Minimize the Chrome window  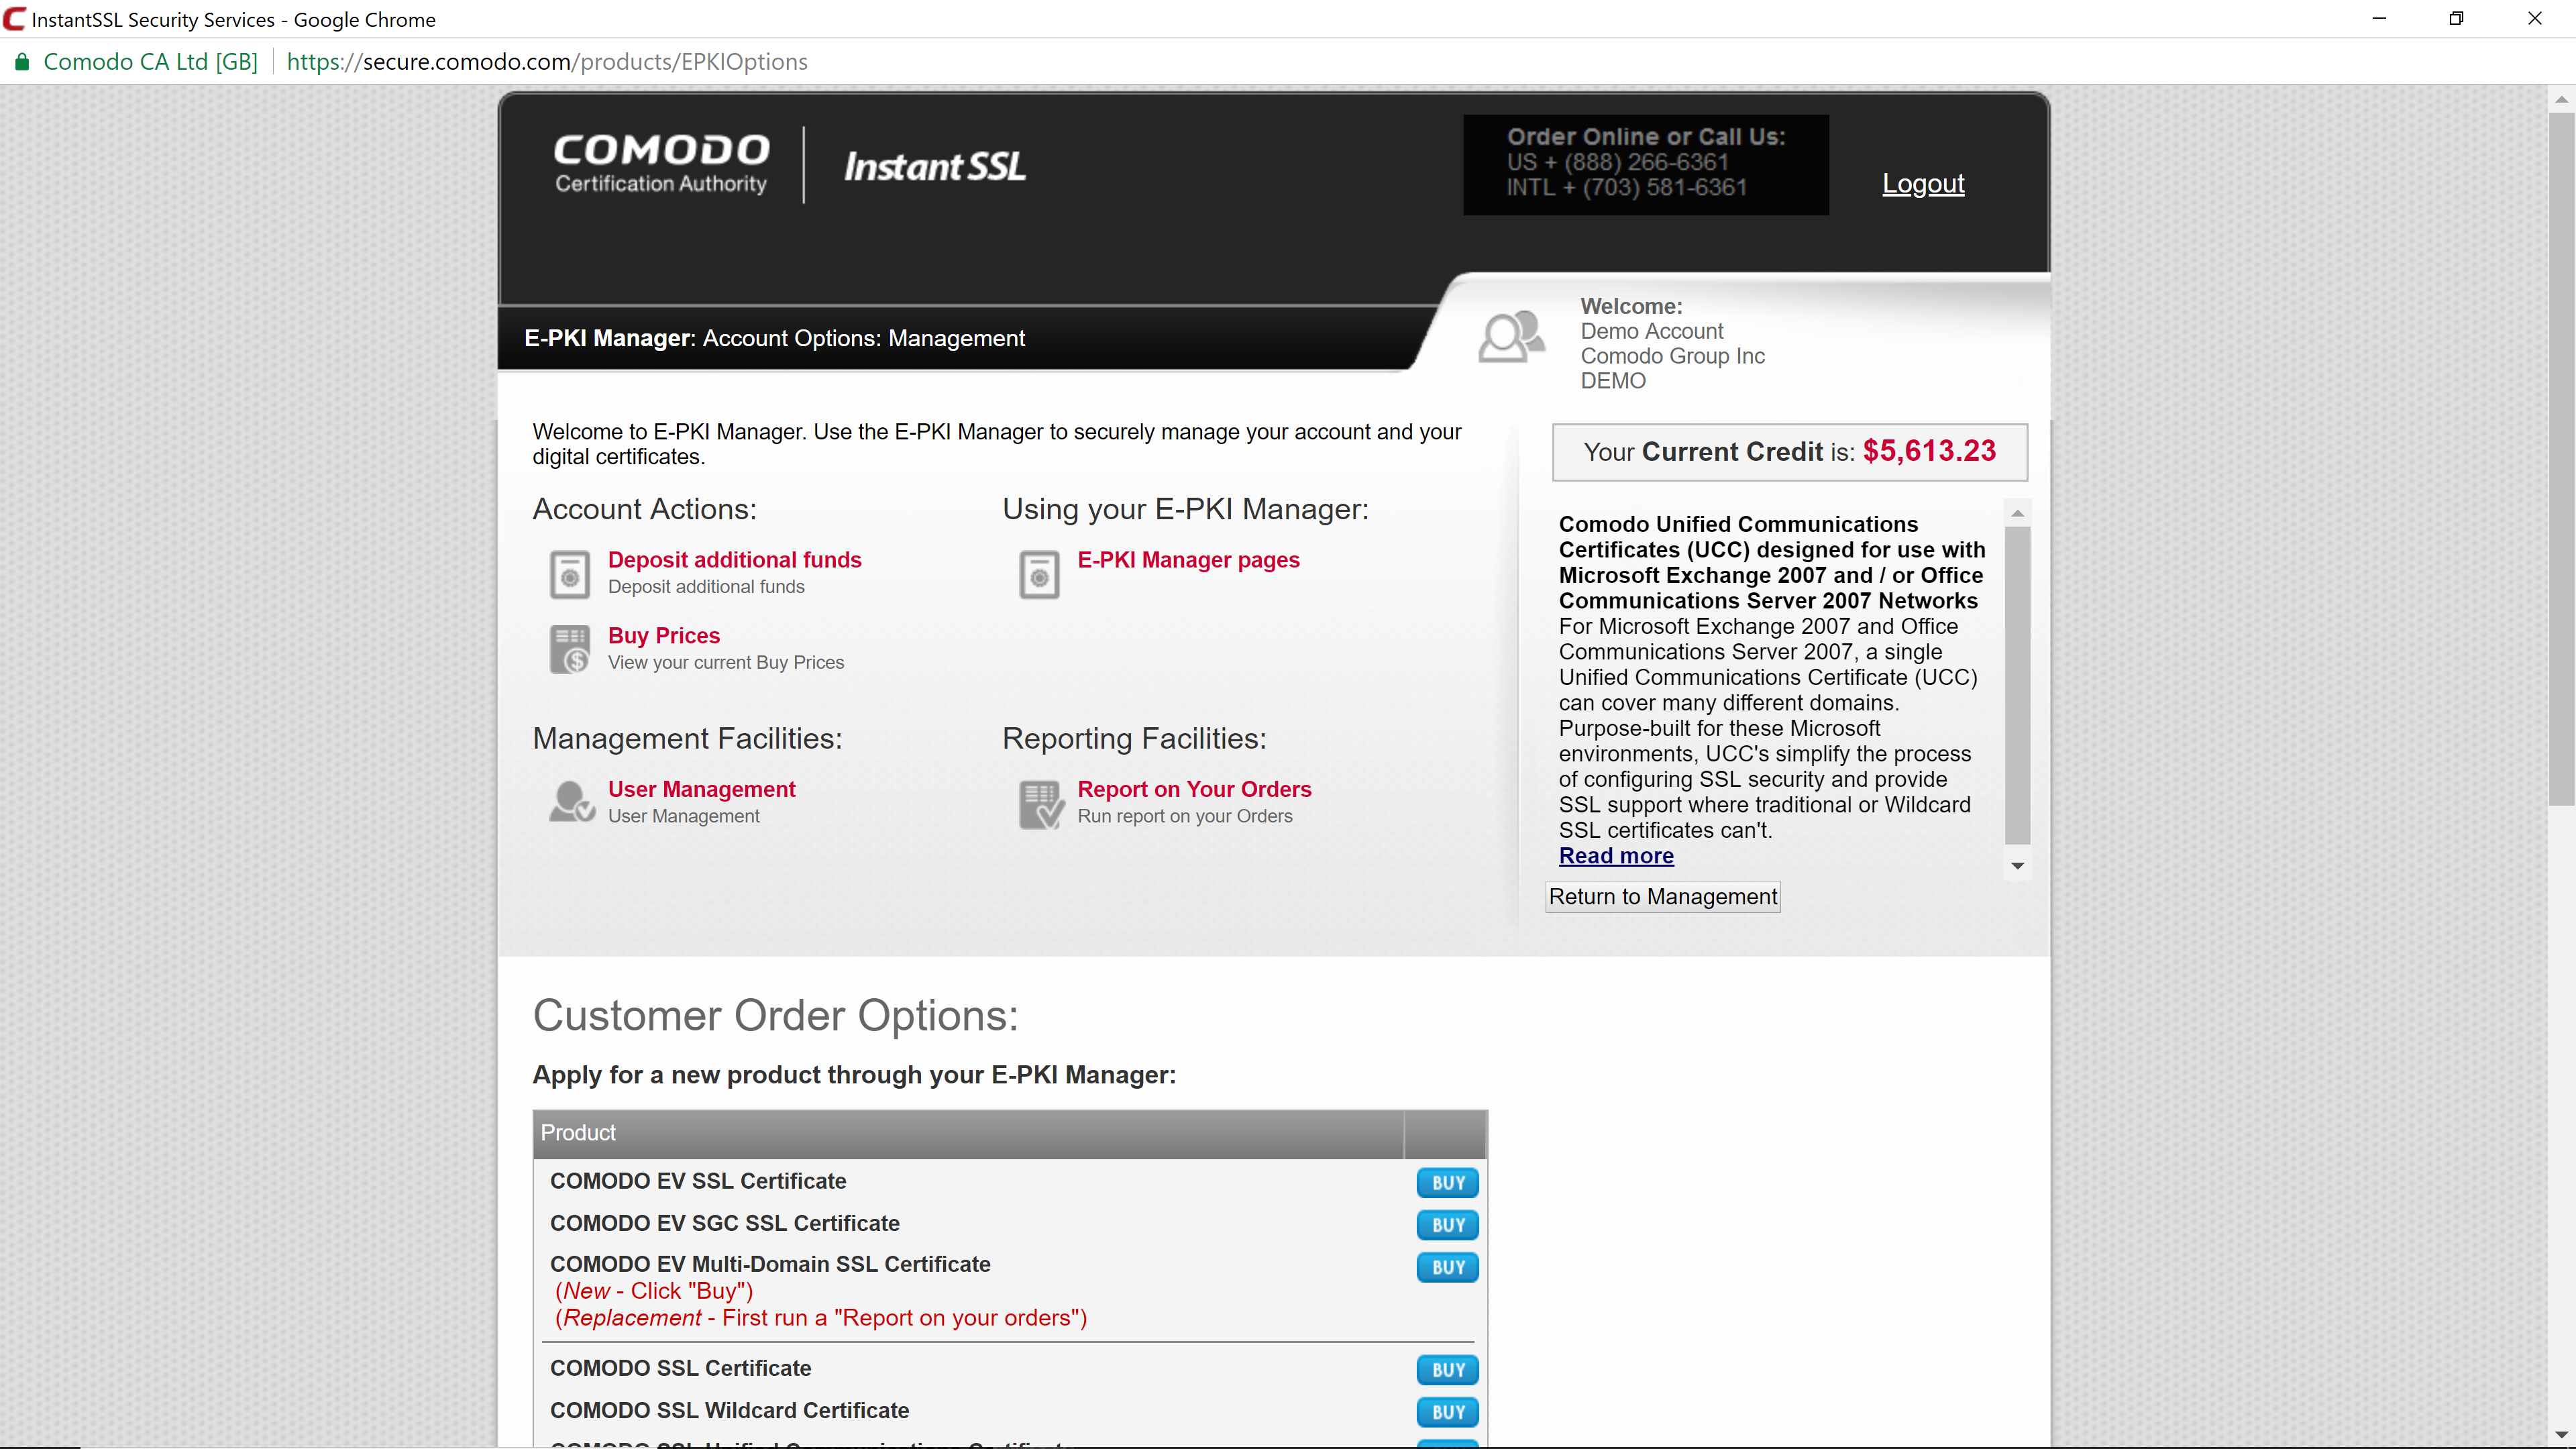point(2379,19)
